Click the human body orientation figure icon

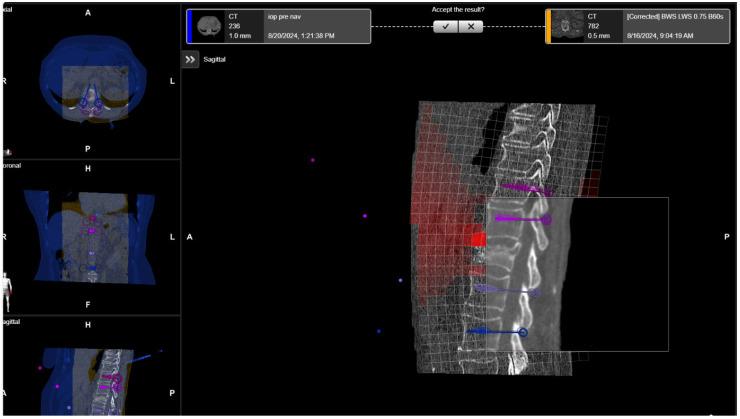[x=9, y=290]
